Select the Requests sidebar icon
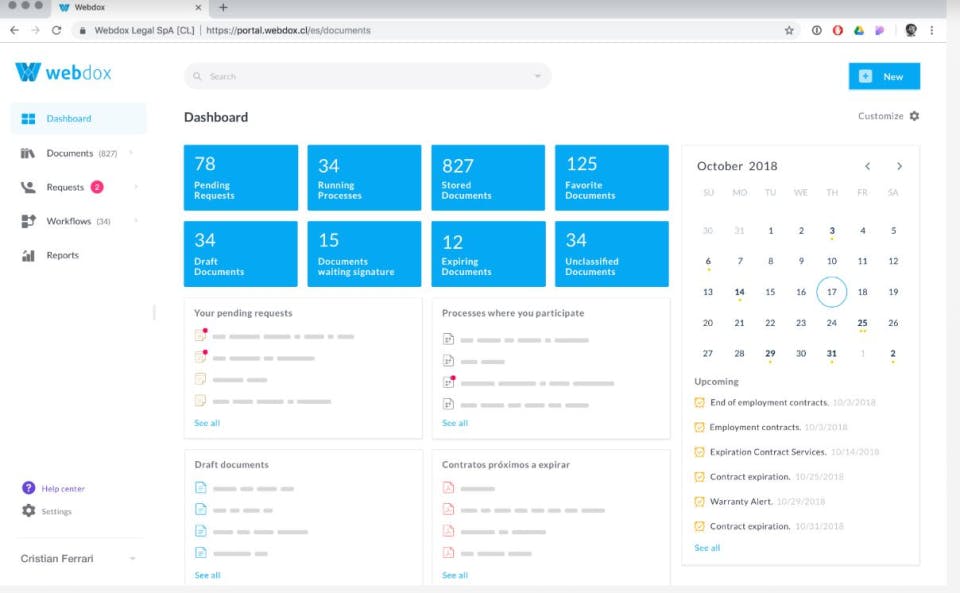The height and width of the screenshot is (593, 960). click(29, 187)
